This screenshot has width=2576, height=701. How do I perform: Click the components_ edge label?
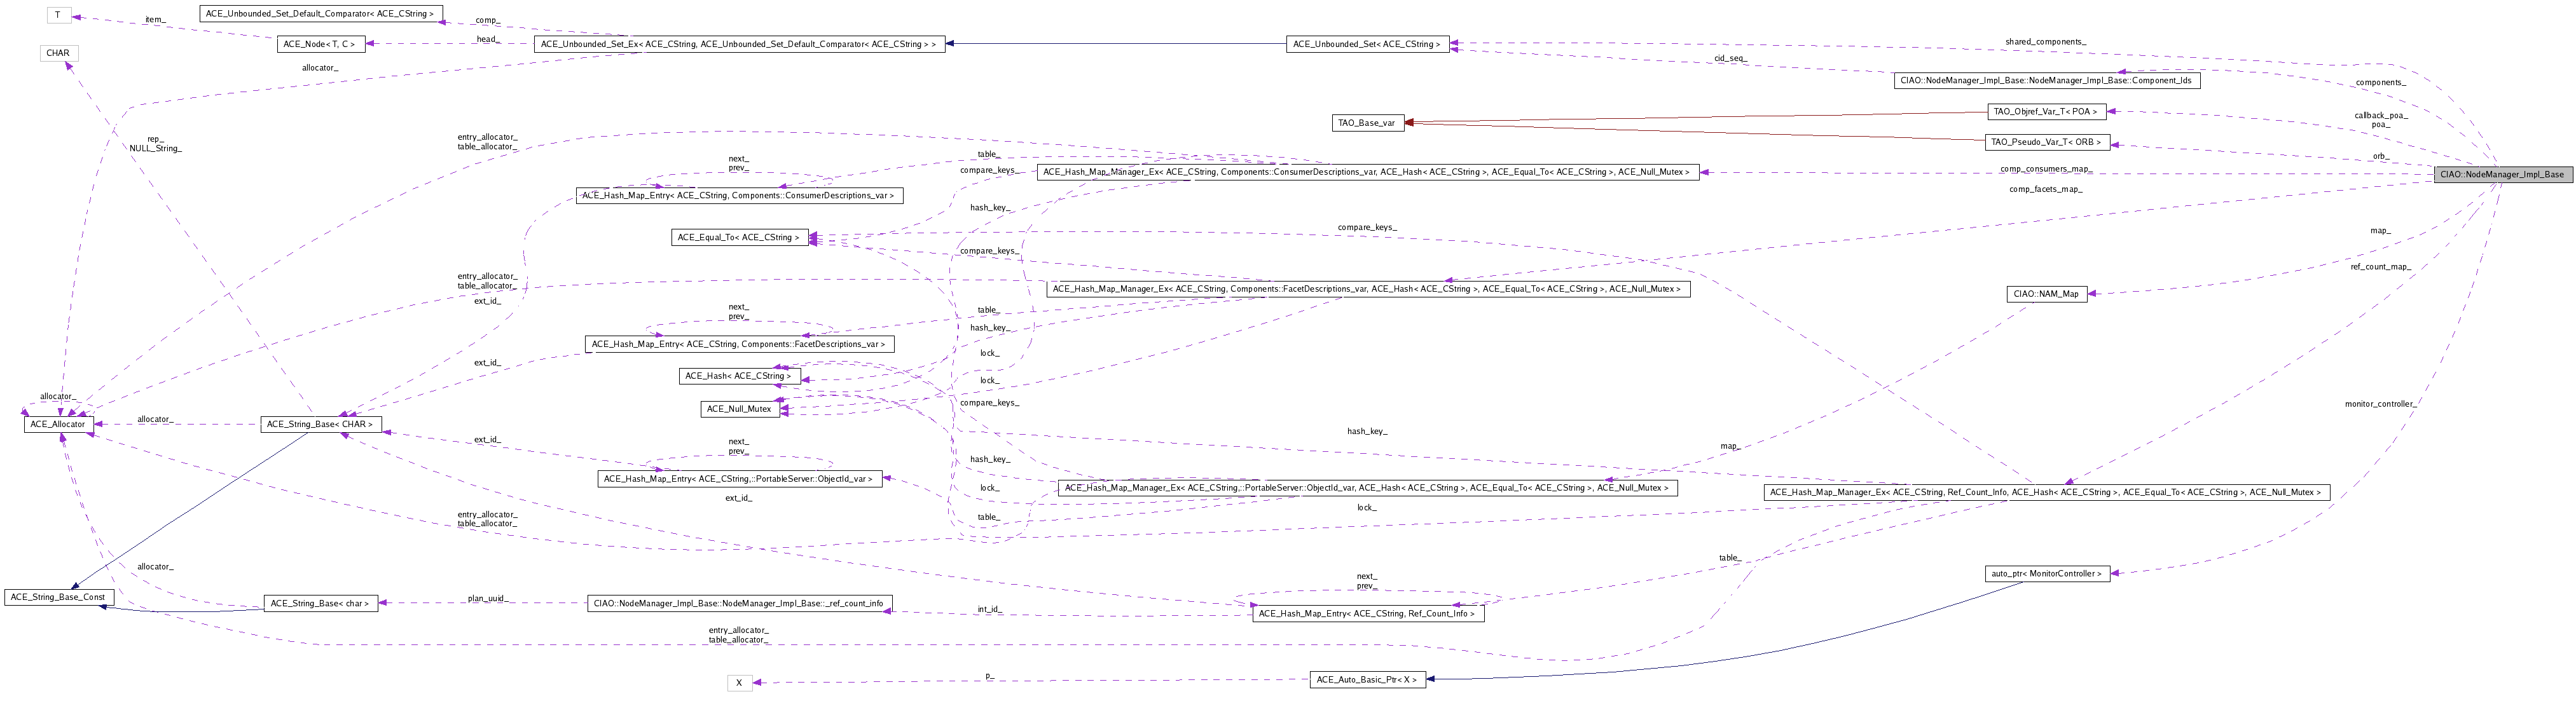(2380, 83)
